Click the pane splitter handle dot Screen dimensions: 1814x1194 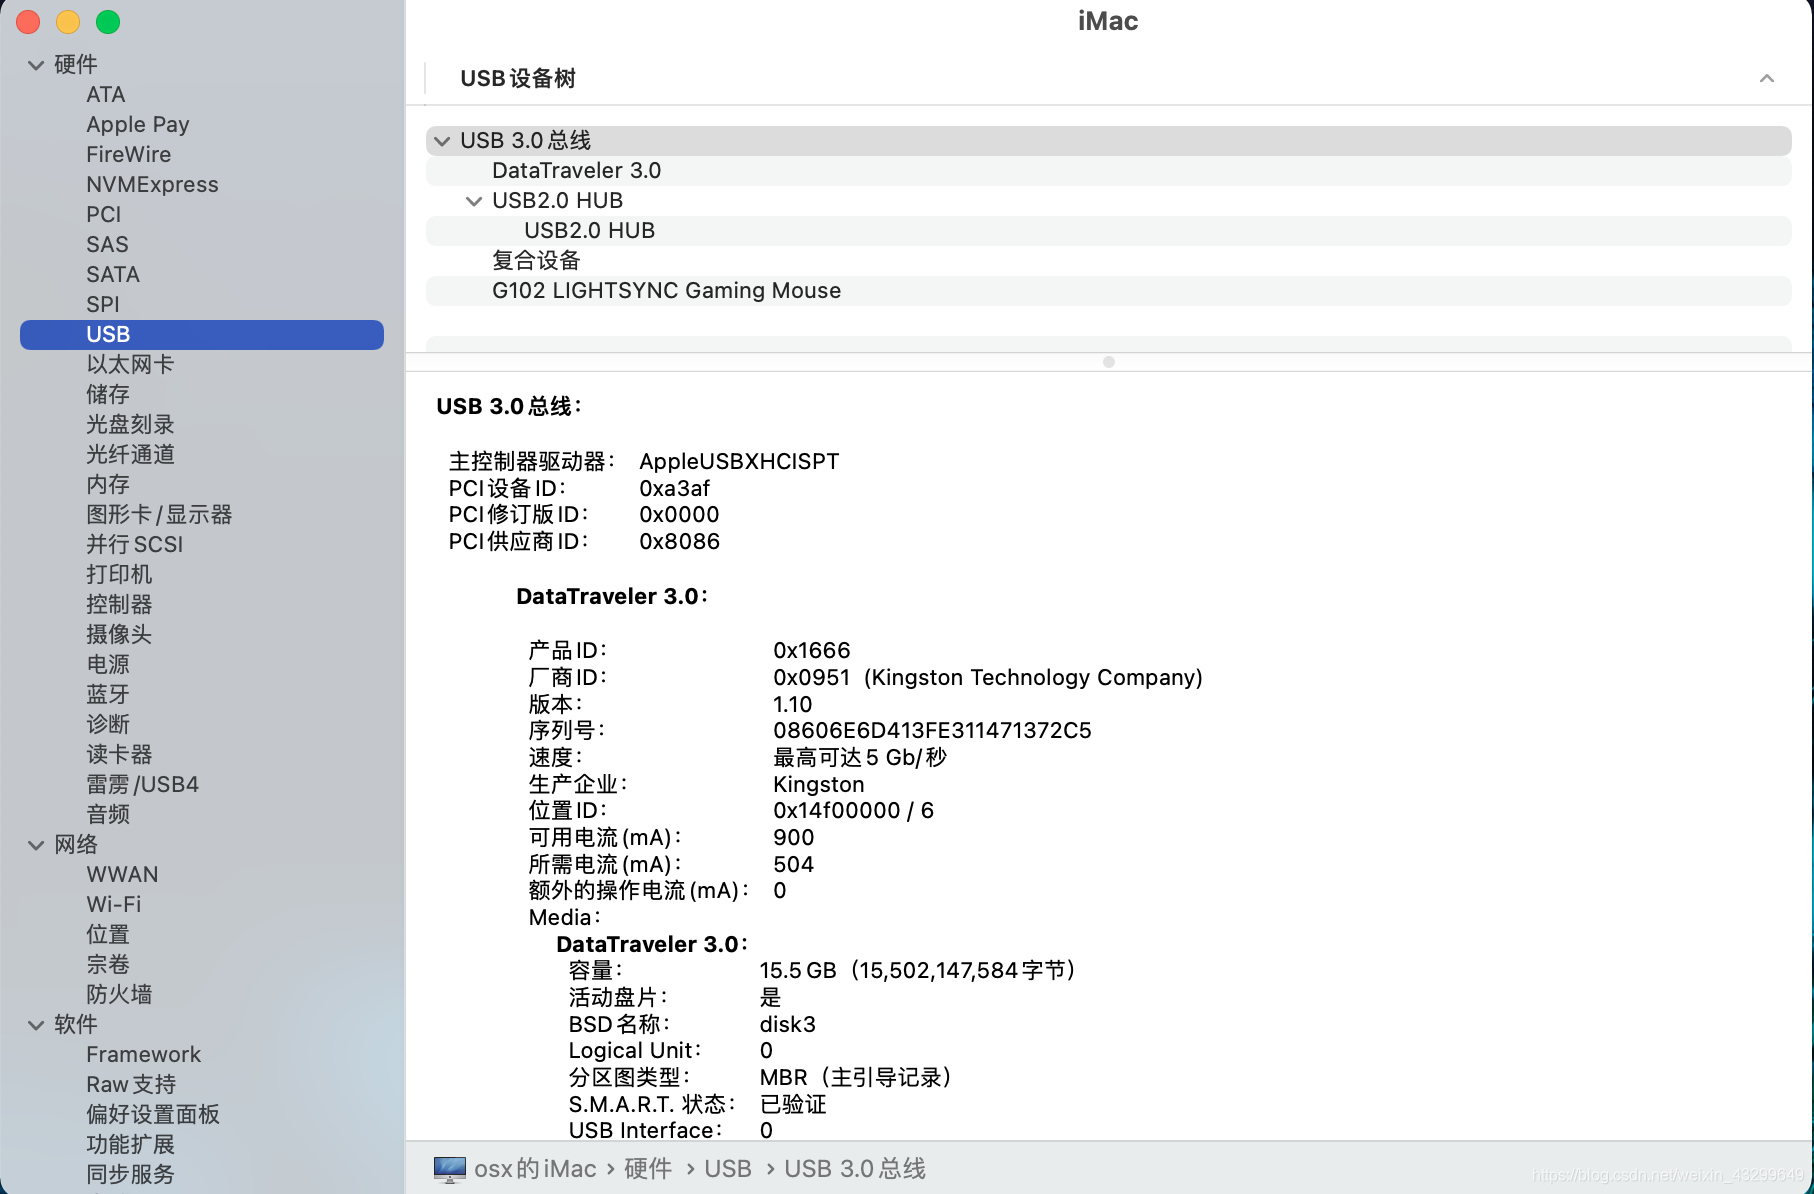[x=1108, y=362]
